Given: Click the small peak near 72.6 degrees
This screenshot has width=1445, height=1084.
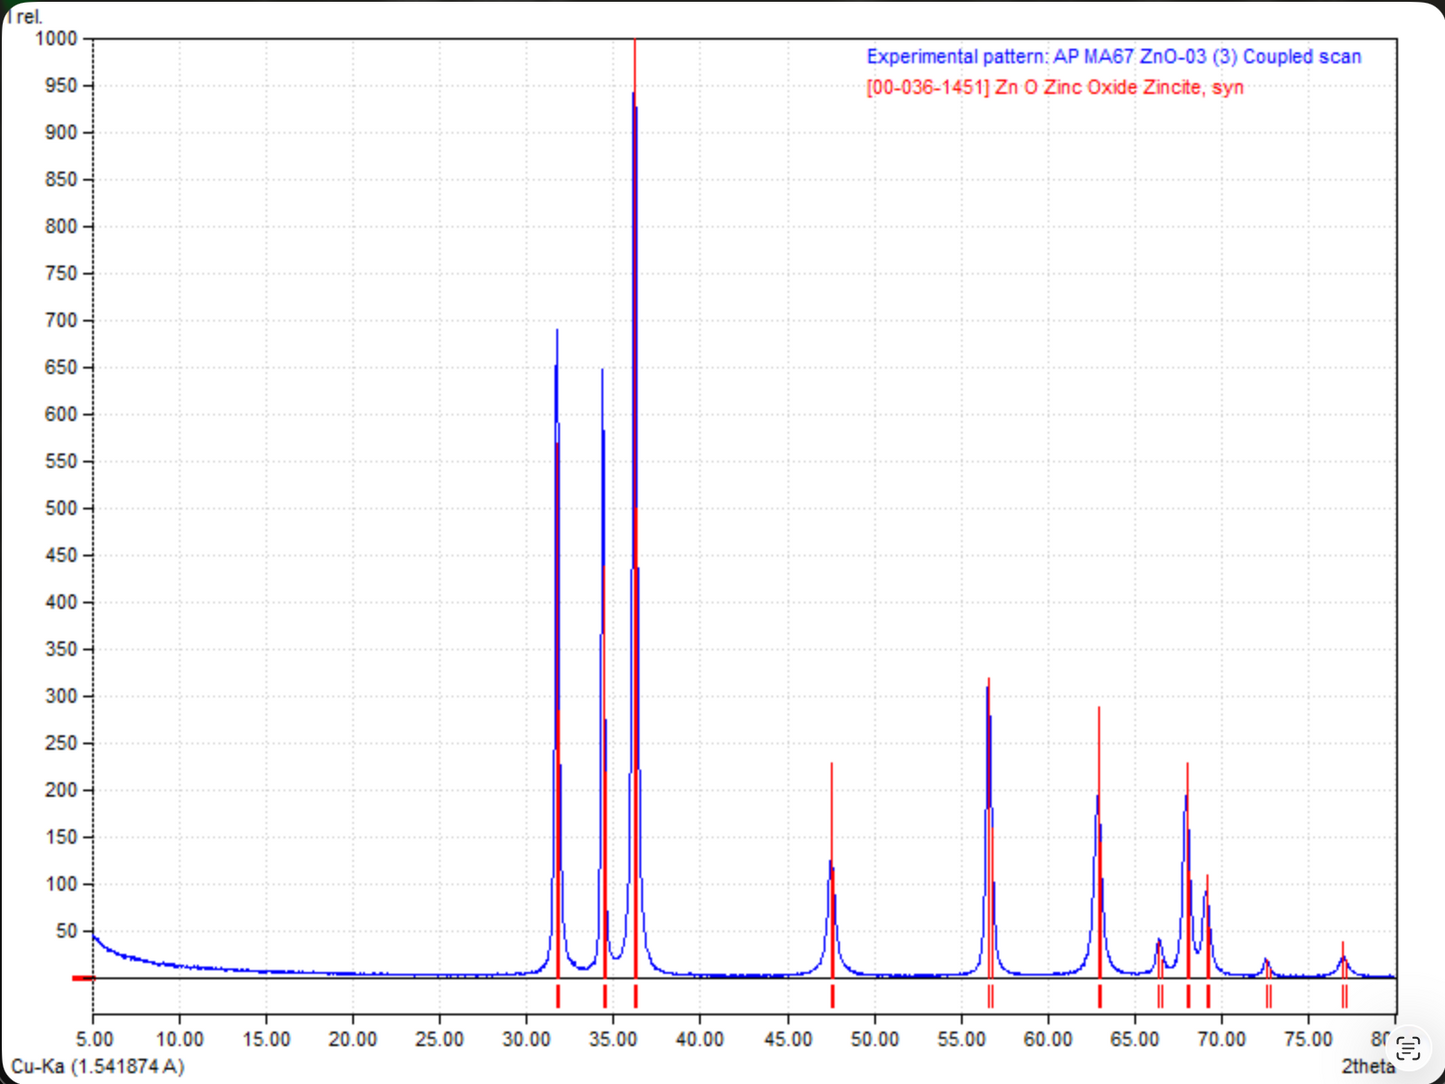Looking at the screenshot, I should pyautogui.click(x=1266, y=964).
